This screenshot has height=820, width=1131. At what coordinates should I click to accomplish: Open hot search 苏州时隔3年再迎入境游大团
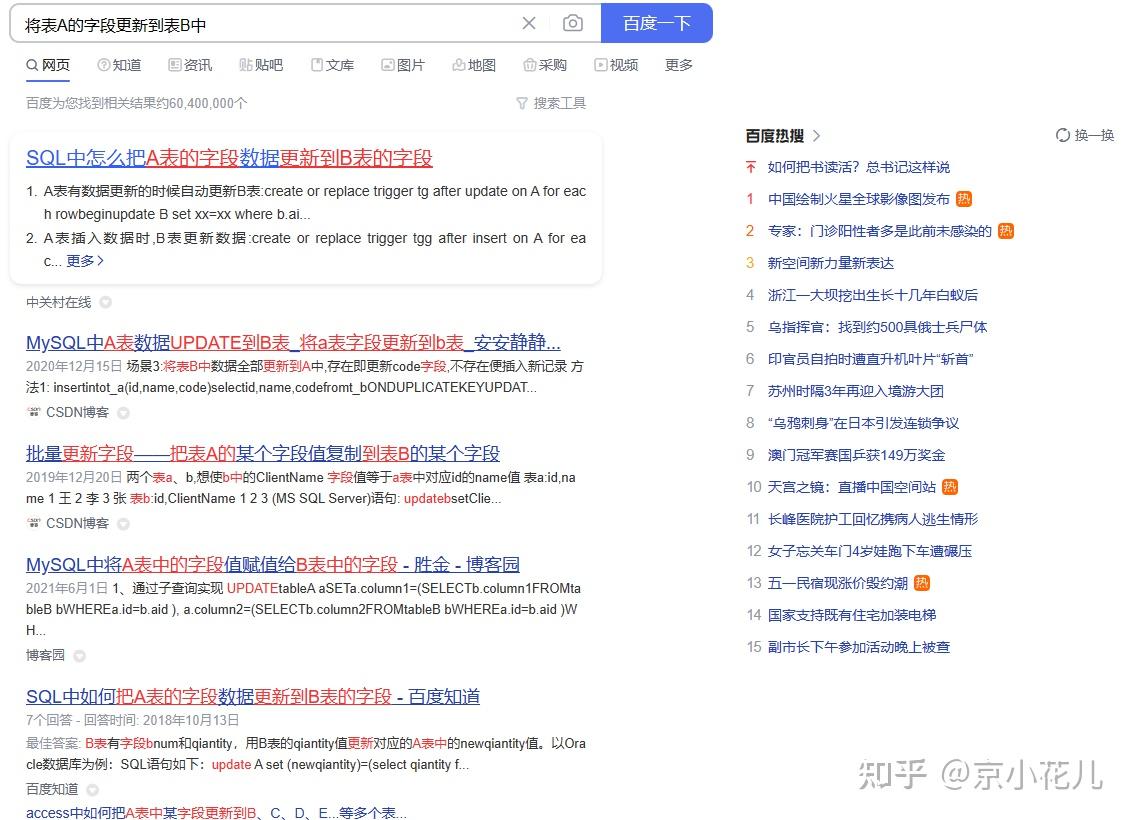(x=855, y=391)
